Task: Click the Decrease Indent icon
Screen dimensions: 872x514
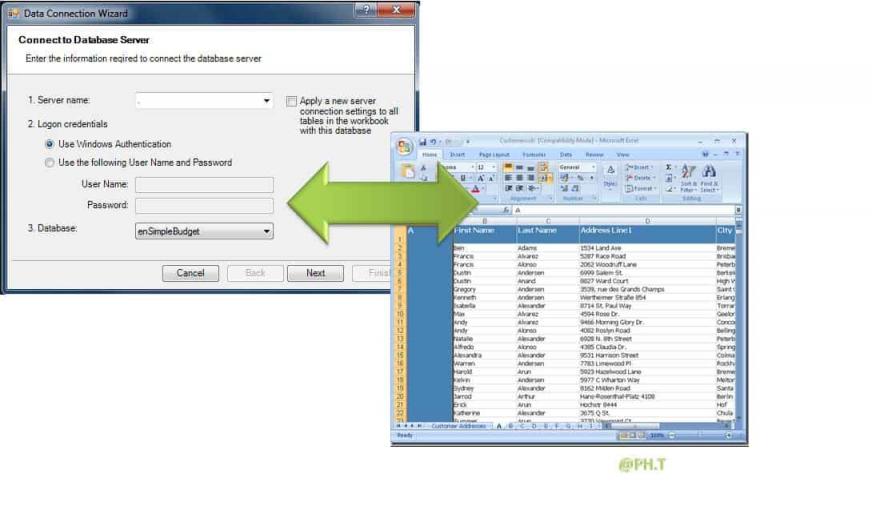Action: 508,188
